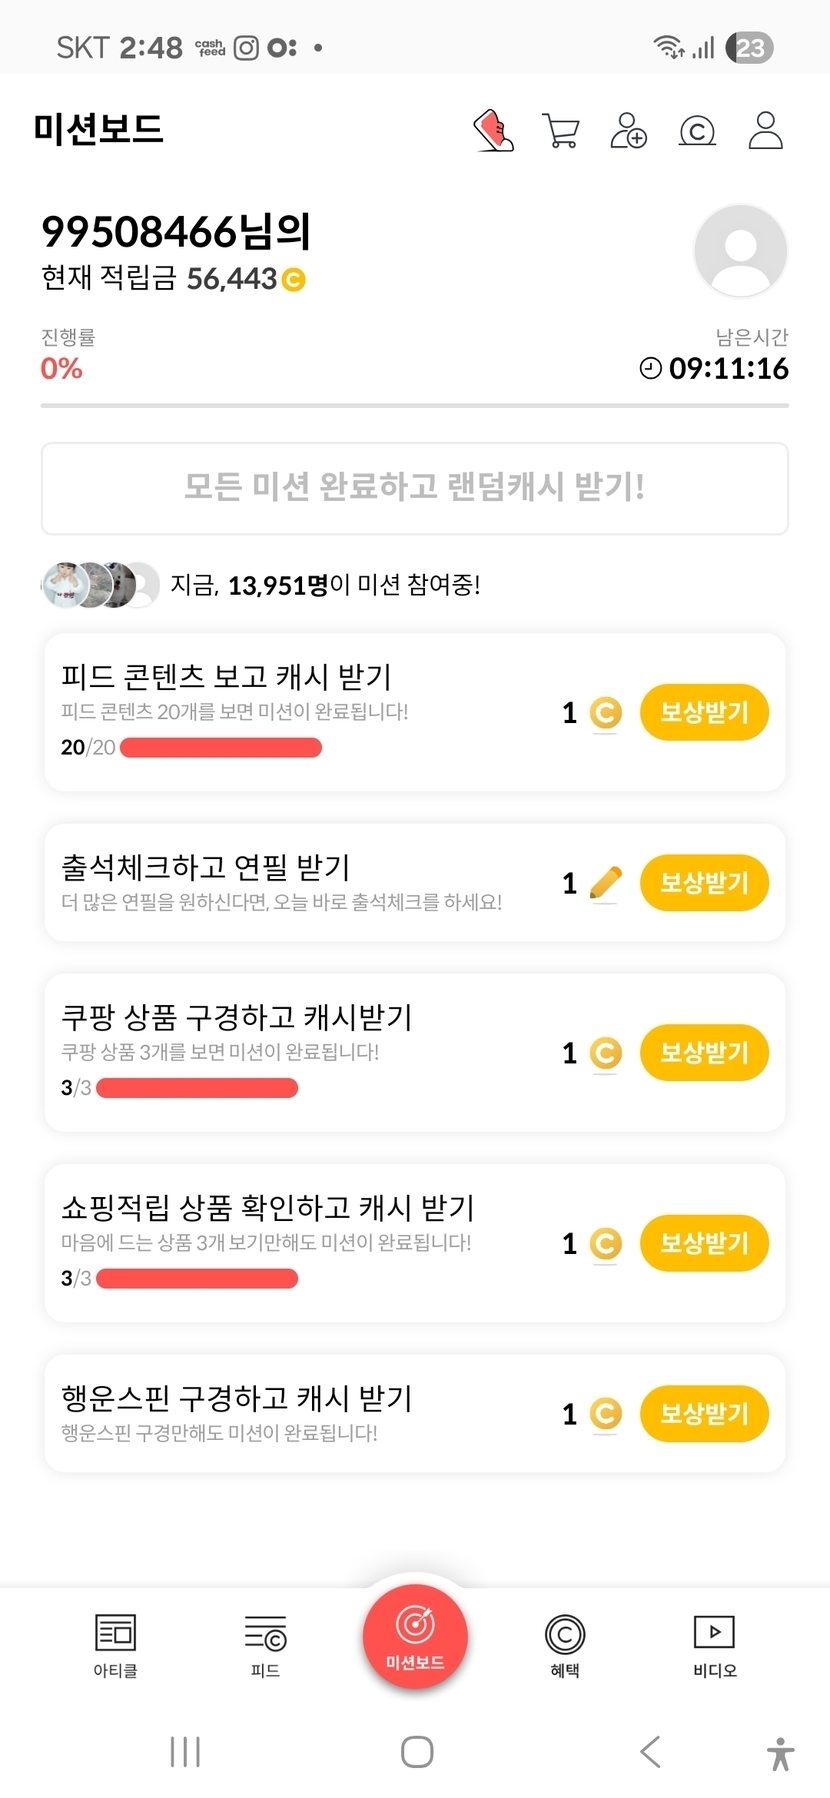Tap the invite friend icon
Screen dimensions: 830x1798
629,130
